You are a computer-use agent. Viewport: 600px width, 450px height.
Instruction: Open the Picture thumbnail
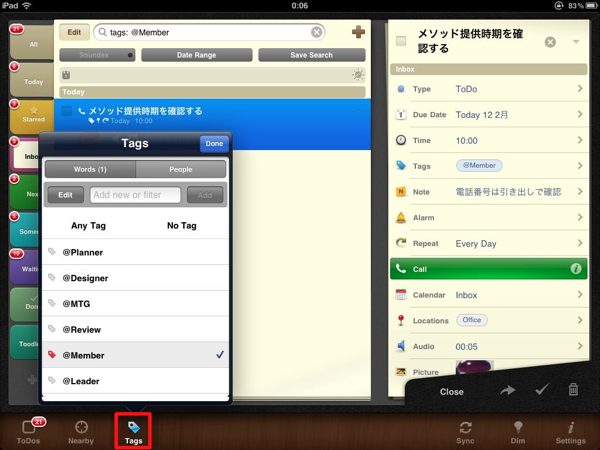pos(474,367)
